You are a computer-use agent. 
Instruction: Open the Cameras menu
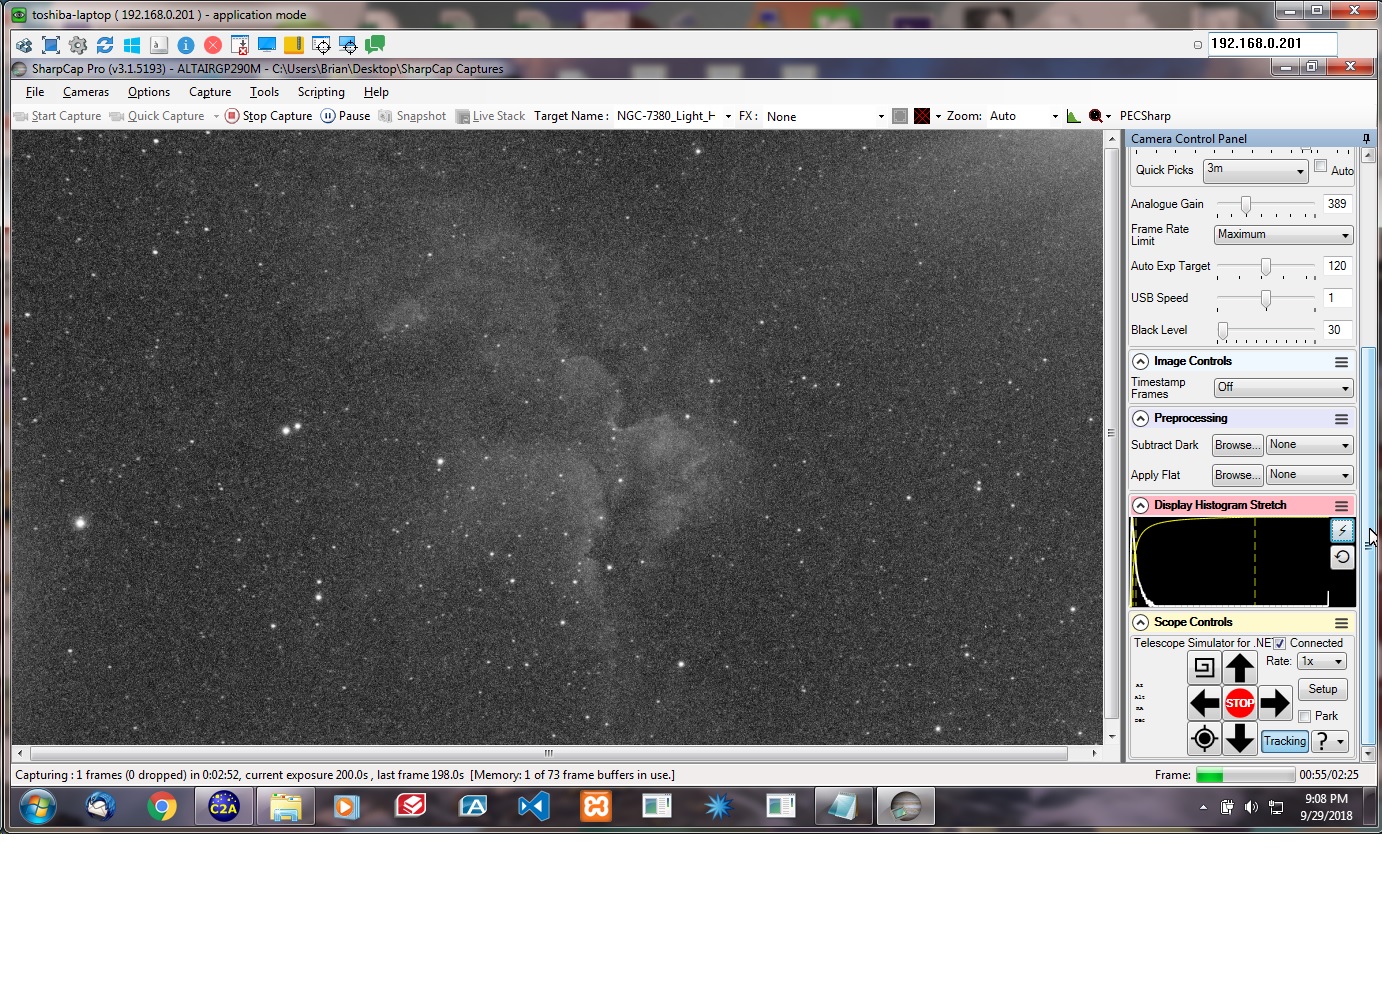(x=86, y=92)
